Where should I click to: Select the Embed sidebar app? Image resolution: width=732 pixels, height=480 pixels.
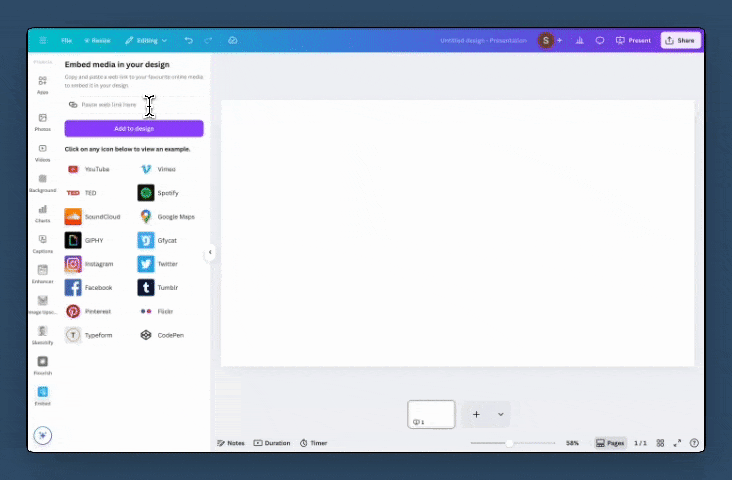click(42, 396)
